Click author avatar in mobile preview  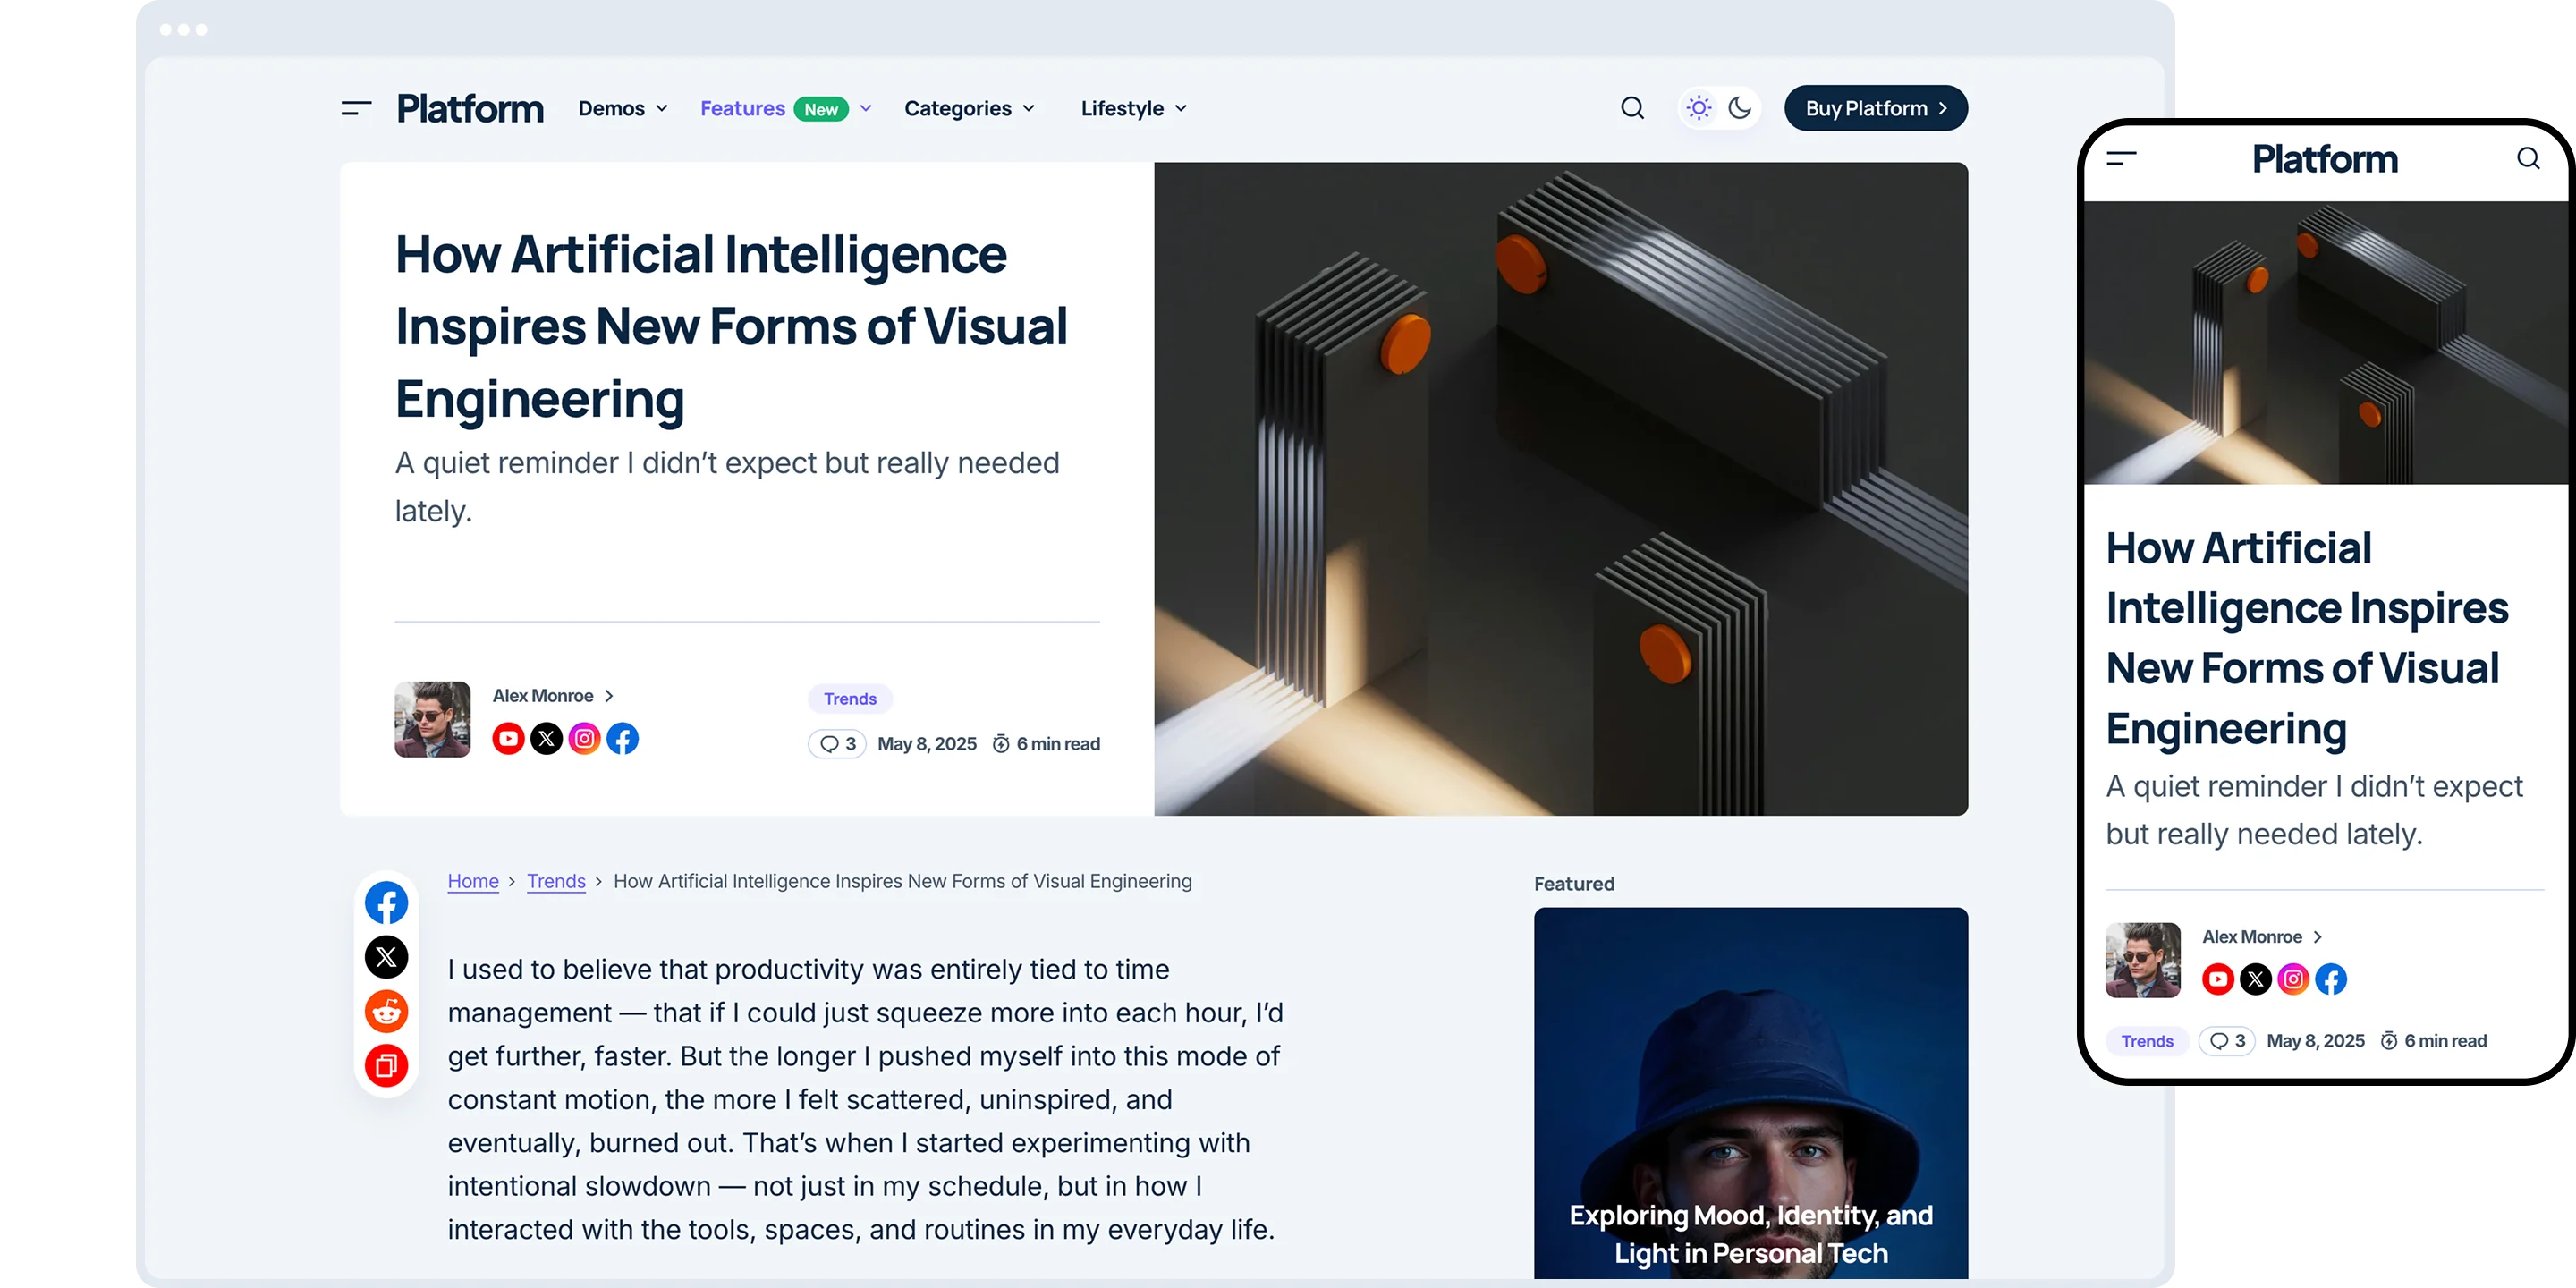2142,960
